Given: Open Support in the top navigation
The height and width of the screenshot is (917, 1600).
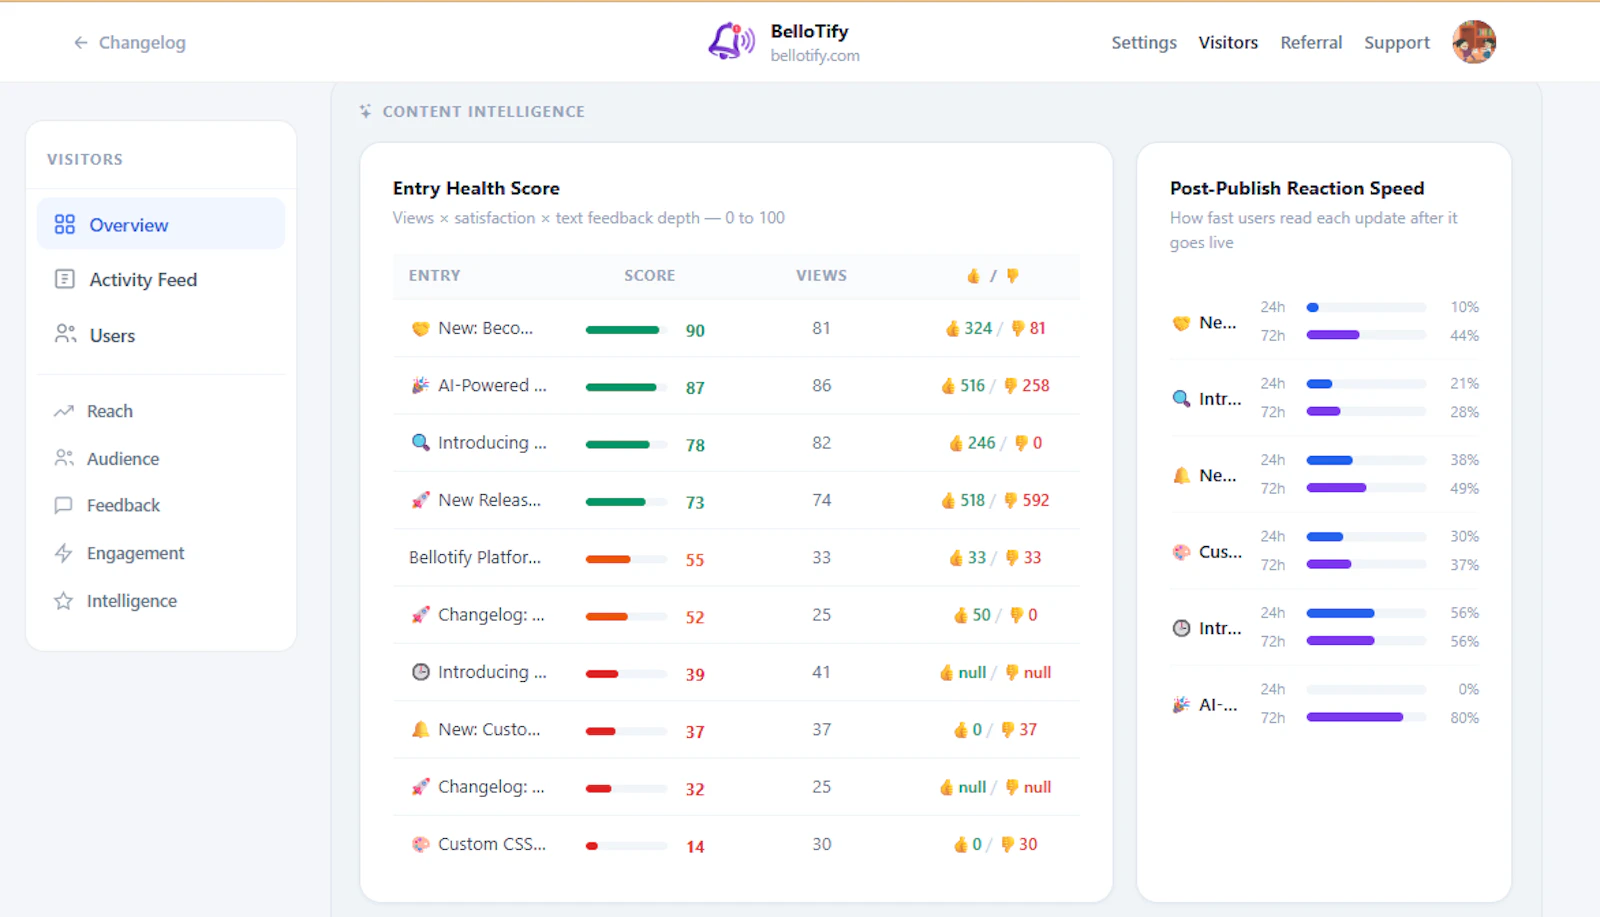Looking at the screenshot, I should (1397, 43).
